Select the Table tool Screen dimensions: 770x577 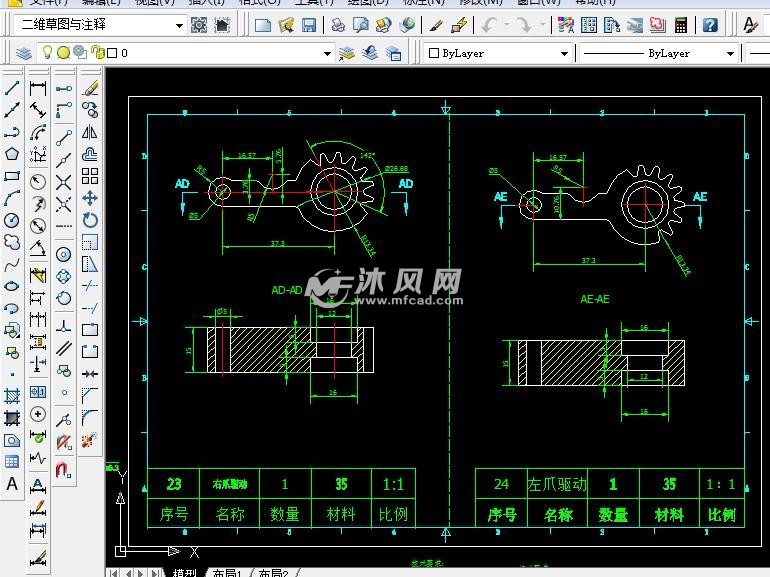point(12,462)
